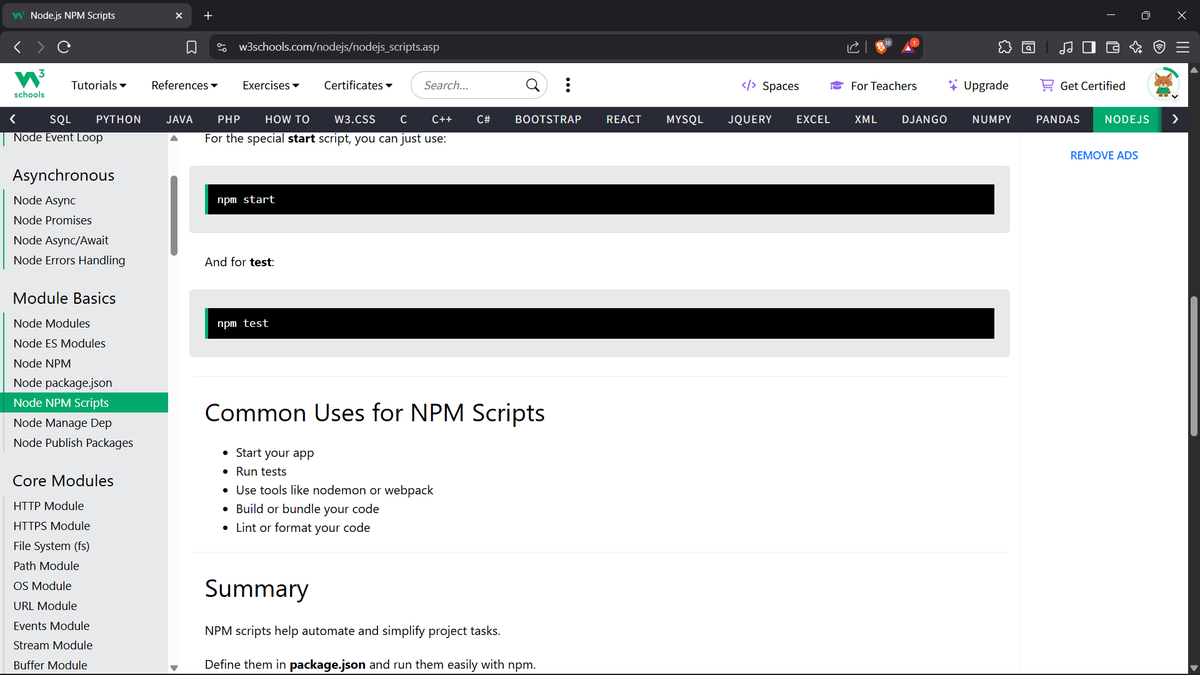This screenshot has width=1200, height=675.
Task: Toggle the browser sidebar panel icon
Action: click(1089, 47)
